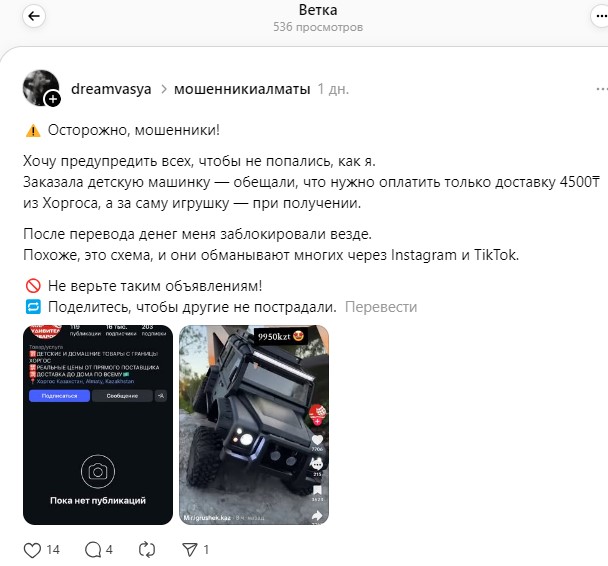
Task: Open dreamvasya profile name link
Action: [x=111, y=89]
